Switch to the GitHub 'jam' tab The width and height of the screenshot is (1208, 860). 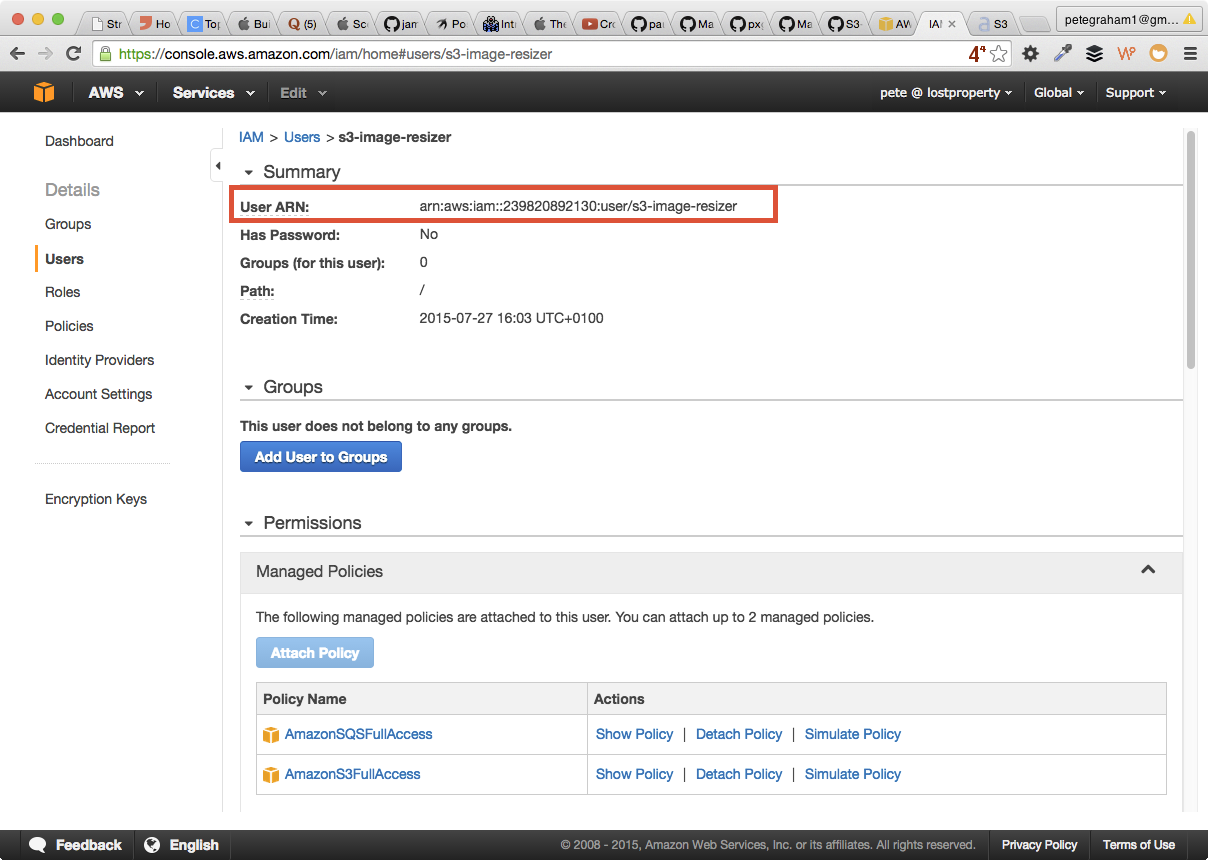pyautogui.click(x=402, y=24)
